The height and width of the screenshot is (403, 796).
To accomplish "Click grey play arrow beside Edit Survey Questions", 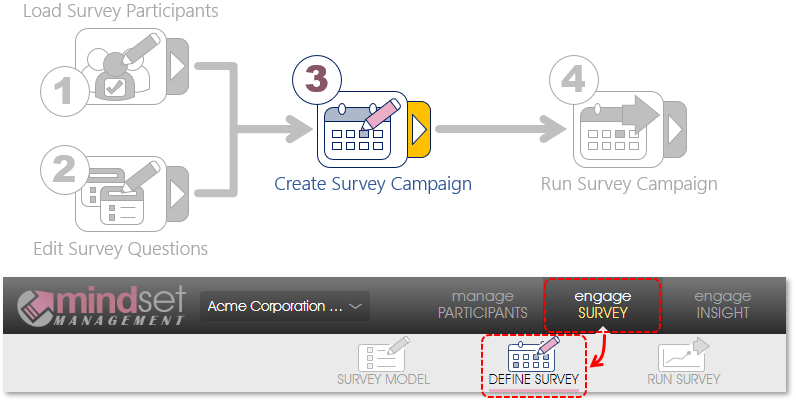I will pyautogui.click(x=178, y=194).
